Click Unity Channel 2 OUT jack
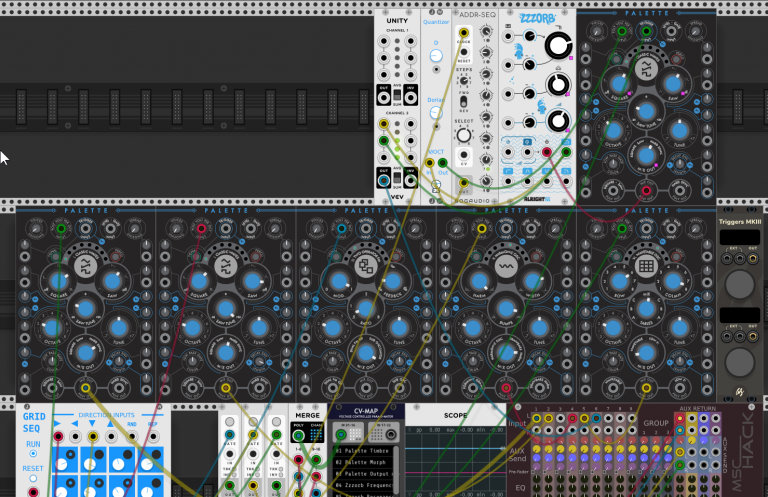This screenshot has width=768, height=497. pyautogui.click(x=384, y=181)
